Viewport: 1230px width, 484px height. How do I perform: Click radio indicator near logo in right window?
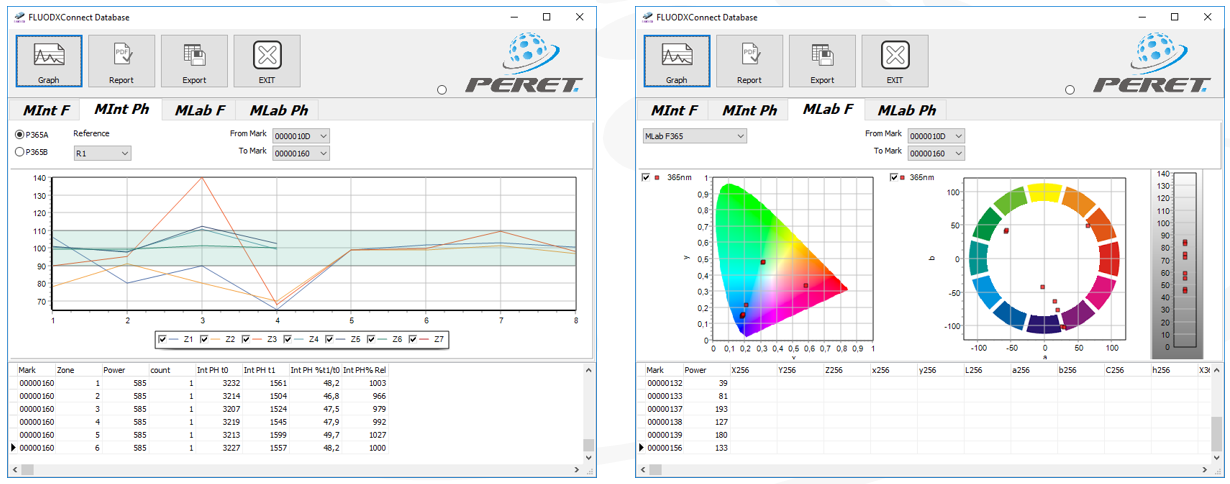pos(1070,90)
